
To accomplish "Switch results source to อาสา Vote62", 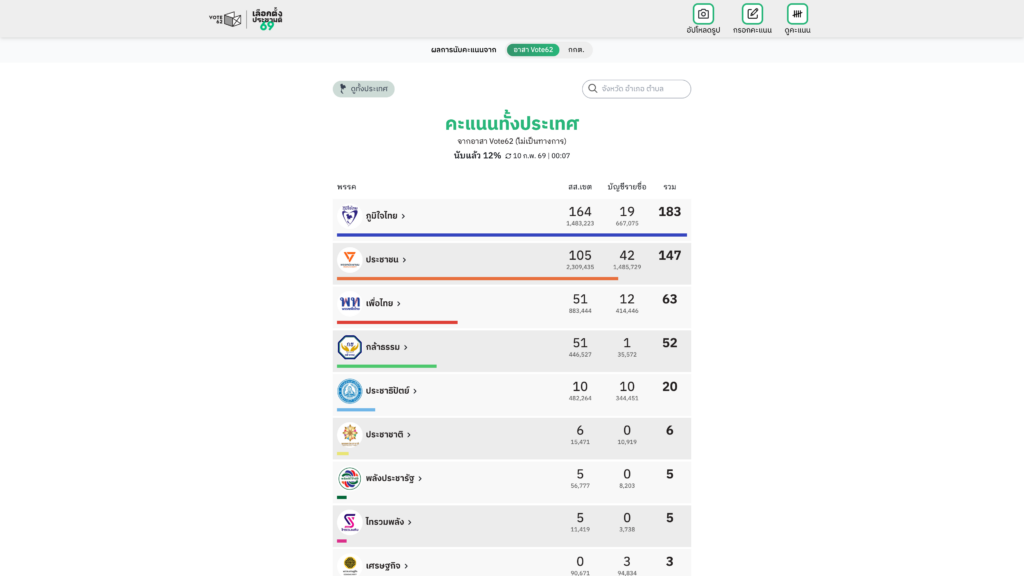I will 533,50.
